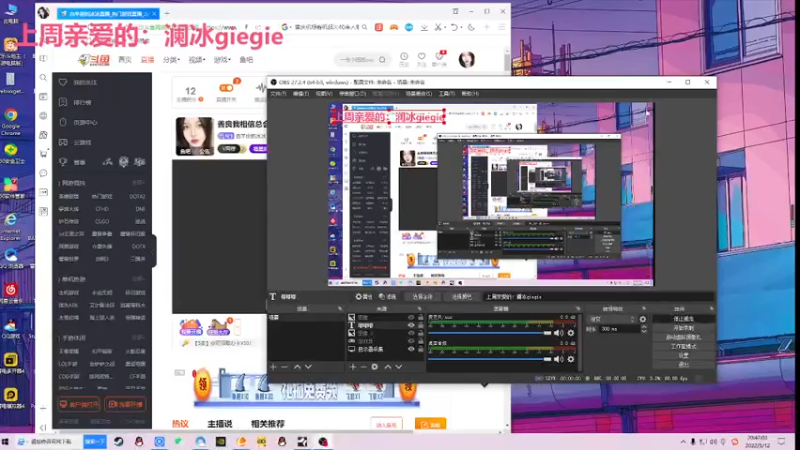Switch to the 相关推荐 tab below the banner
The height and width of the screenshot is (450, 800).
pyautogui.click(x=268, y=423)
